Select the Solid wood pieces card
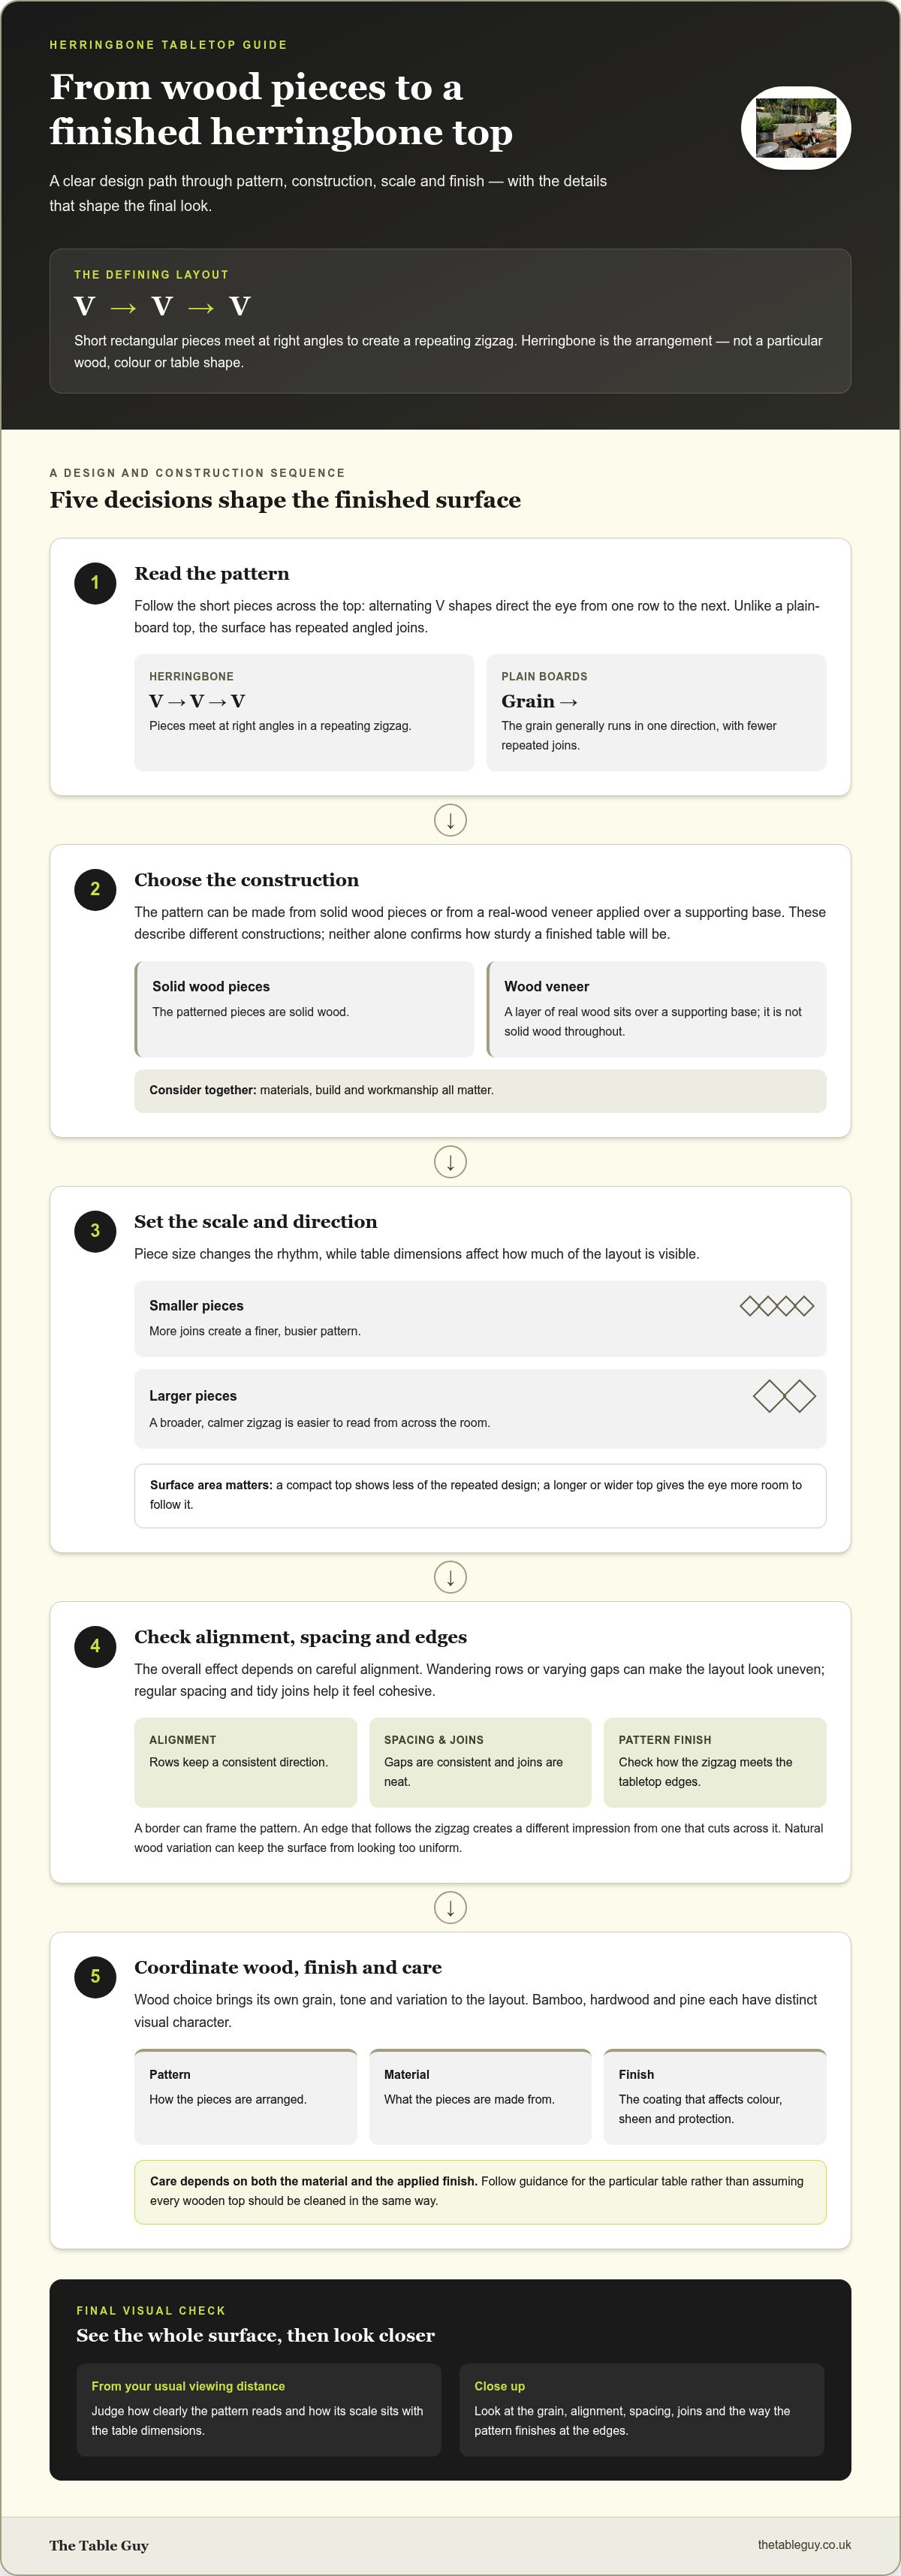The image size is (901, 2576). [304, 1009]
